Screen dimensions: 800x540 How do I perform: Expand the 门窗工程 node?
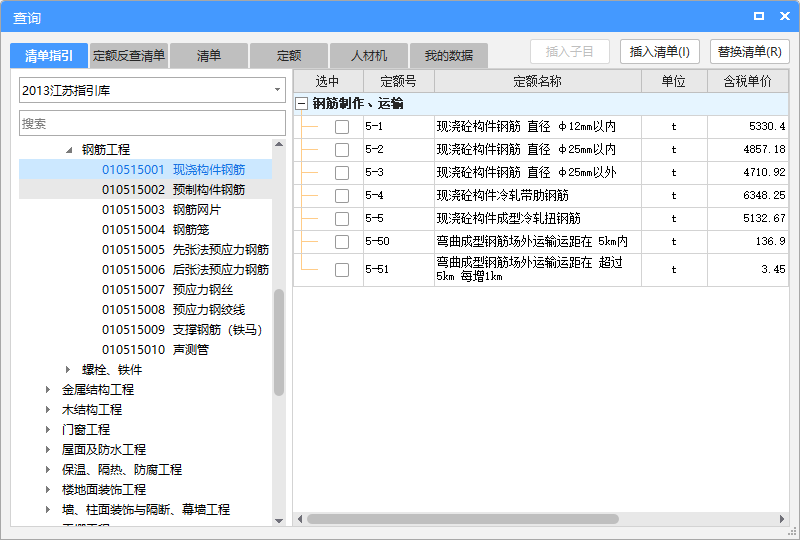coord(48,429)
